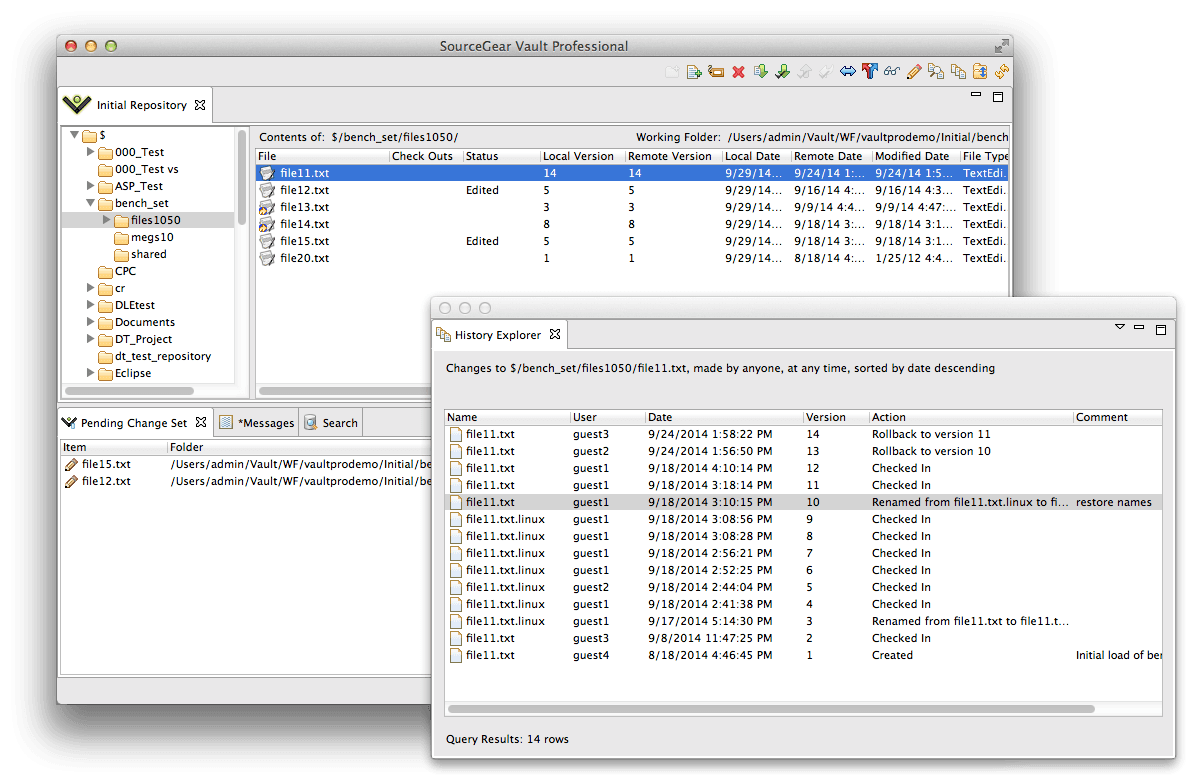Minimize the Initial Repository view panel

[x=976, y=95]
